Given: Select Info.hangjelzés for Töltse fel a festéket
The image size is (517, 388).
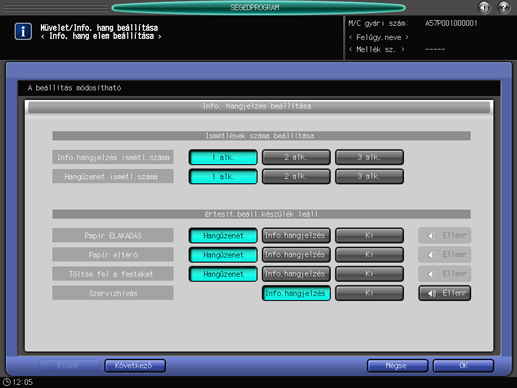Looking at the screenshot, I should click(296, 274).
